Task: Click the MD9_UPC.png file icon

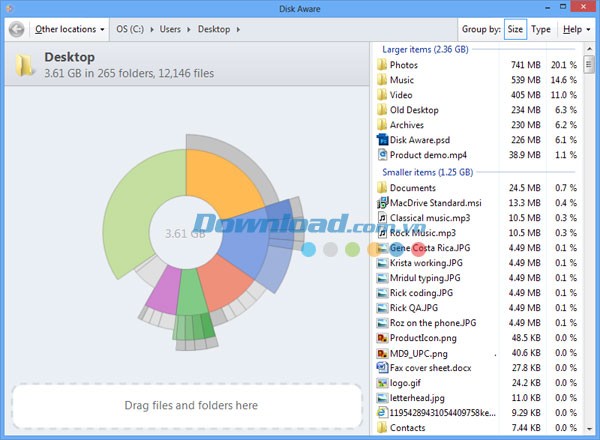Action: click(382, 353)
